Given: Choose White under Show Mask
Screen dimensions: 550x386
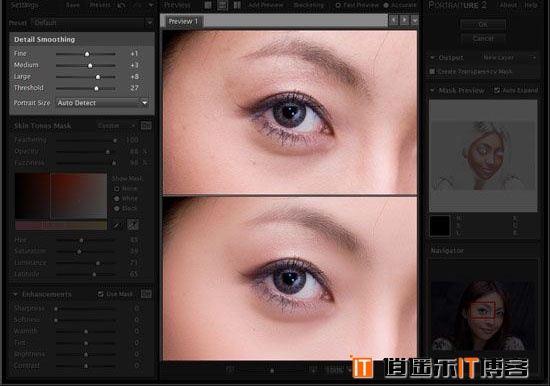Looking at the screenshot, I should click(x=117, y=199).
